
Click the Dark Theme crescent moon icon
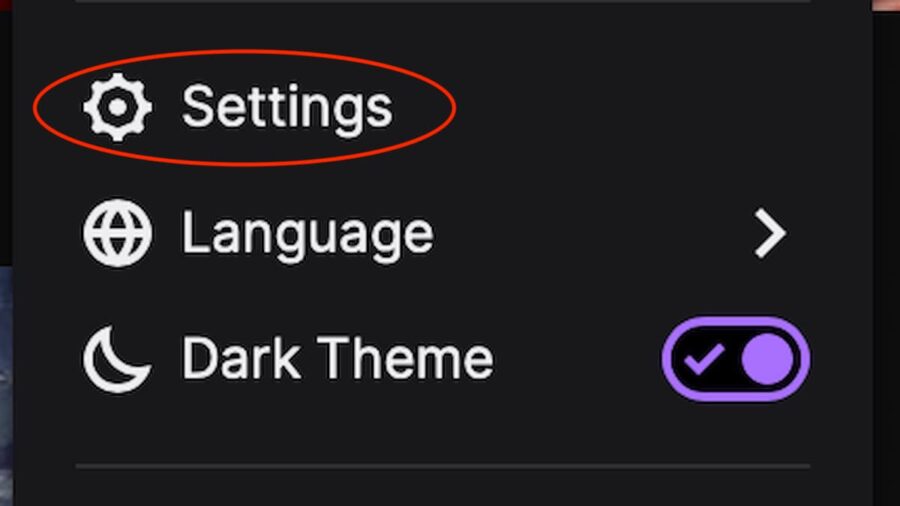[118, 359]
